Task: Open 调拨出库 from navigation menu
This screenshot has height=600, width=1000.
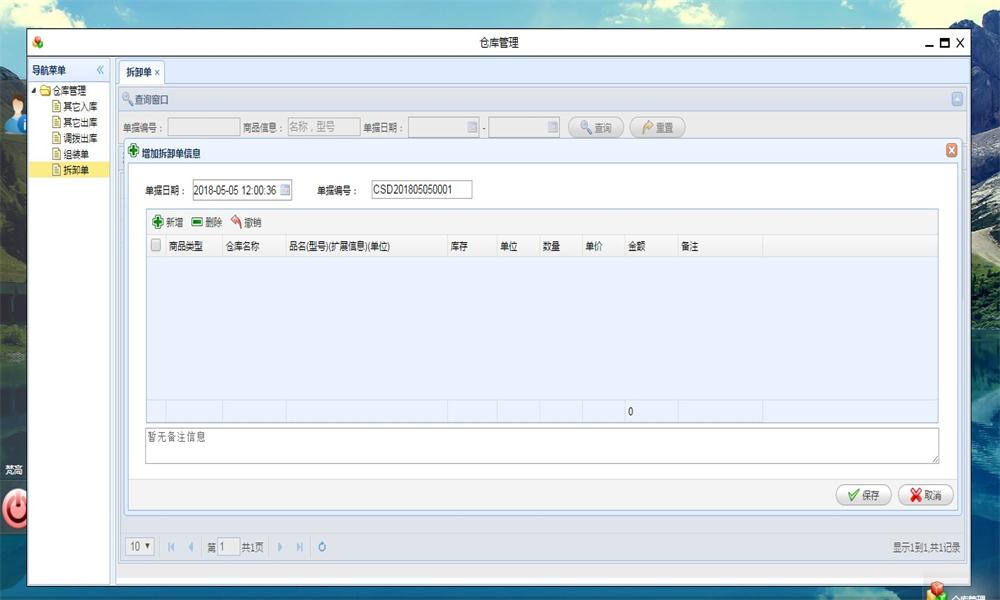Action: click(x=80, y=138)
